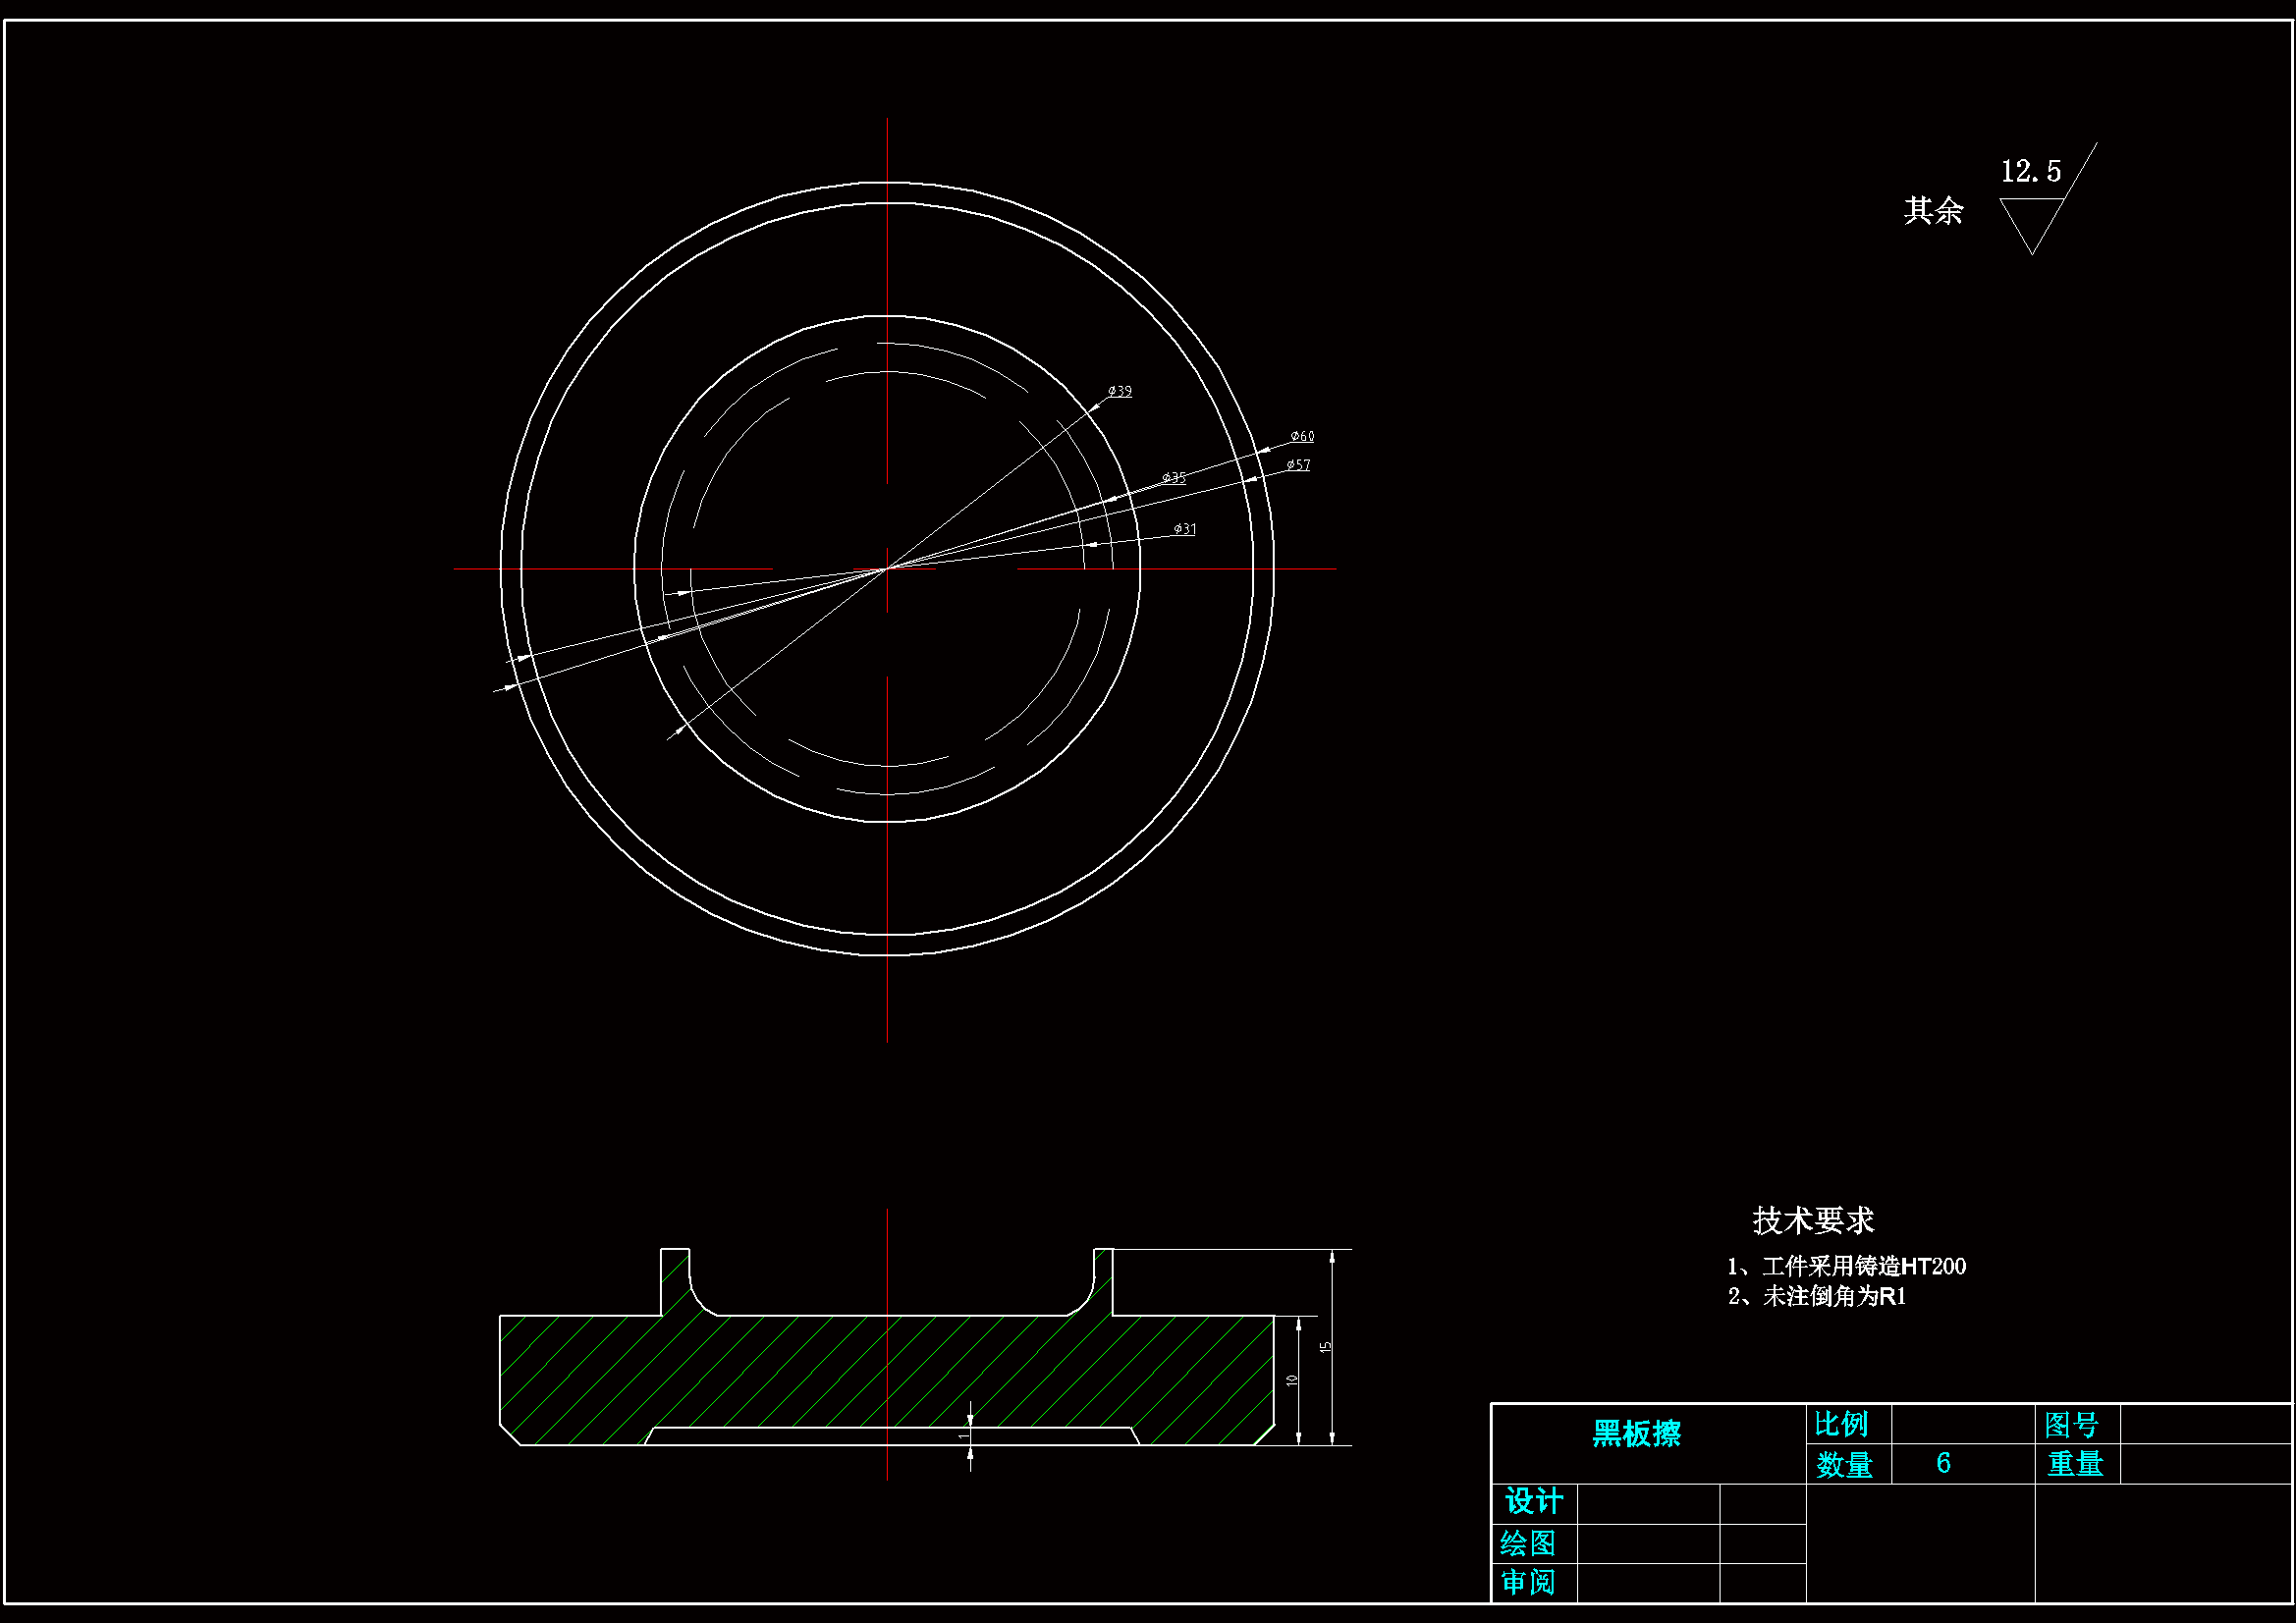Viewport: 2296px width, 1623px height.
Task: Select the 审阅 row label
Action: pos(1528,1583)
